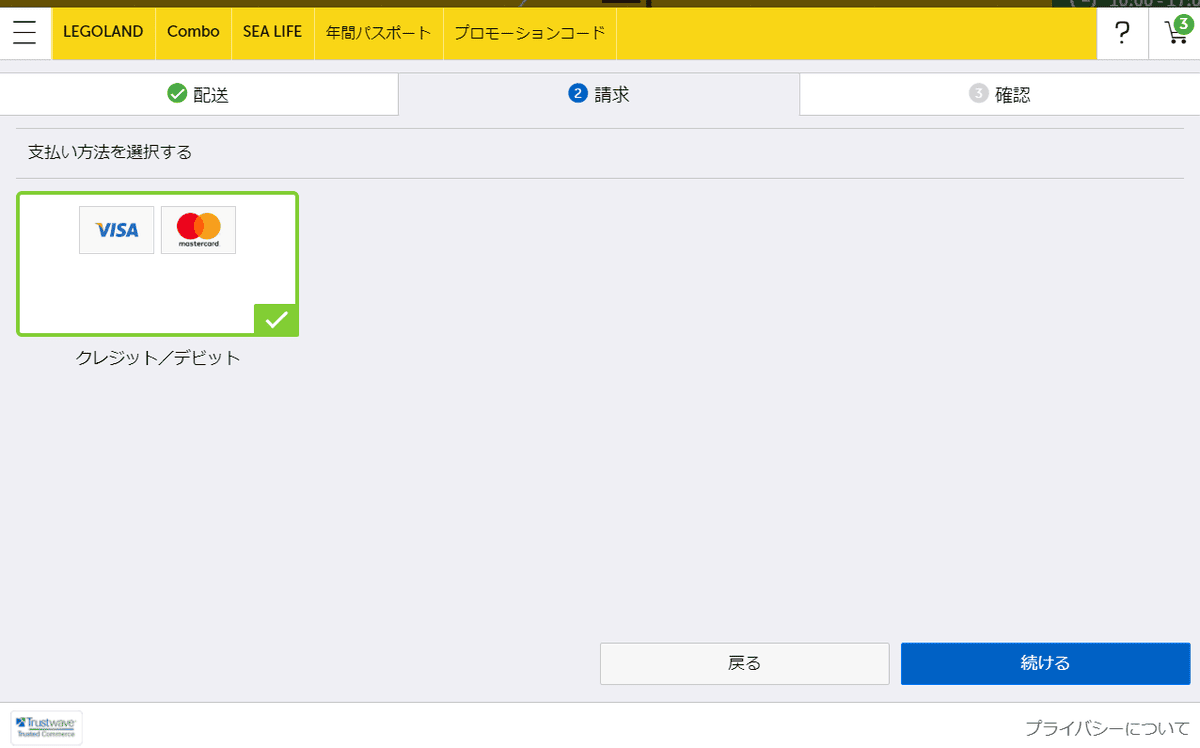
Task: Switch to the 確認 step tab
Action: tap(999, 93)
